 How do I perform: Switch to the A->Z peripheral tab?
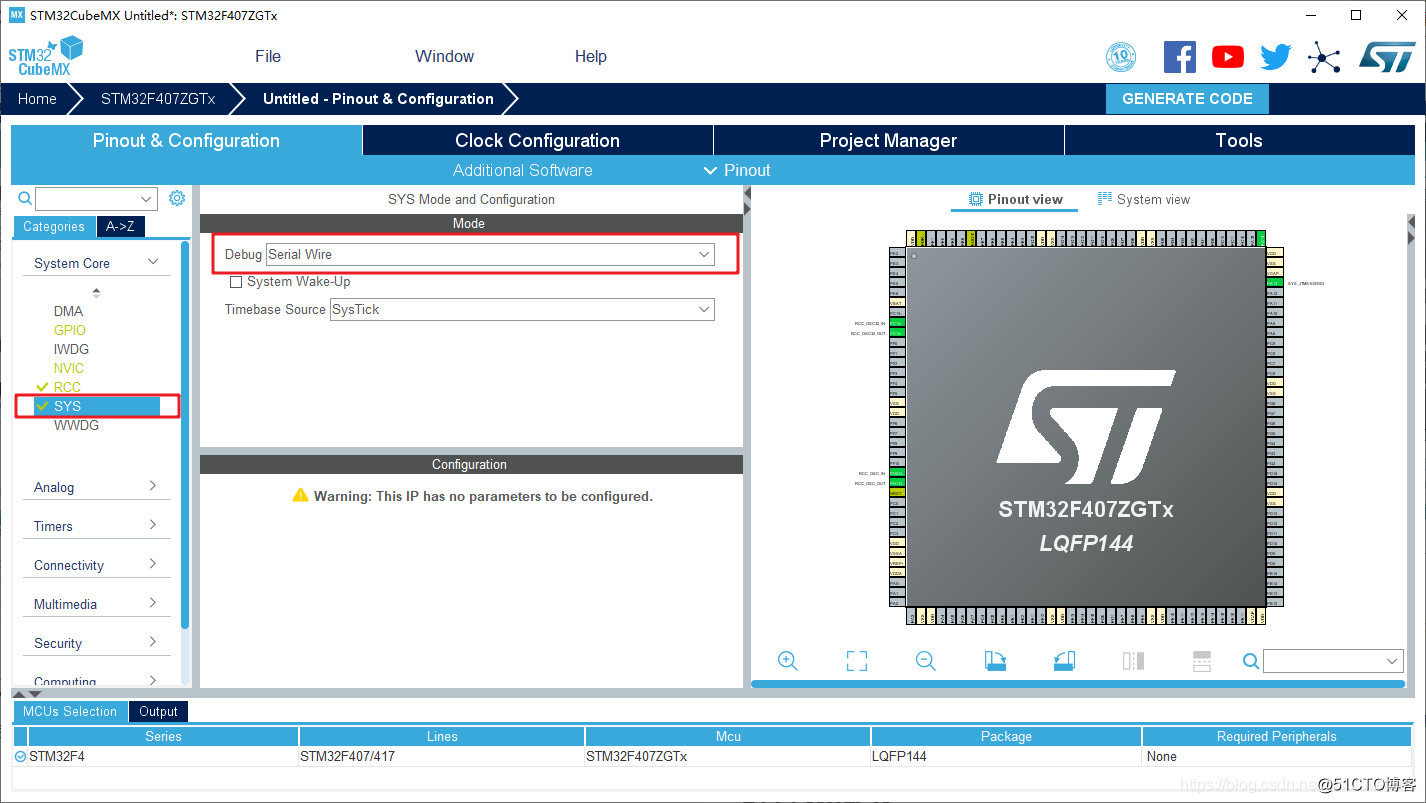pyautogui.click(x=120, y=227)
